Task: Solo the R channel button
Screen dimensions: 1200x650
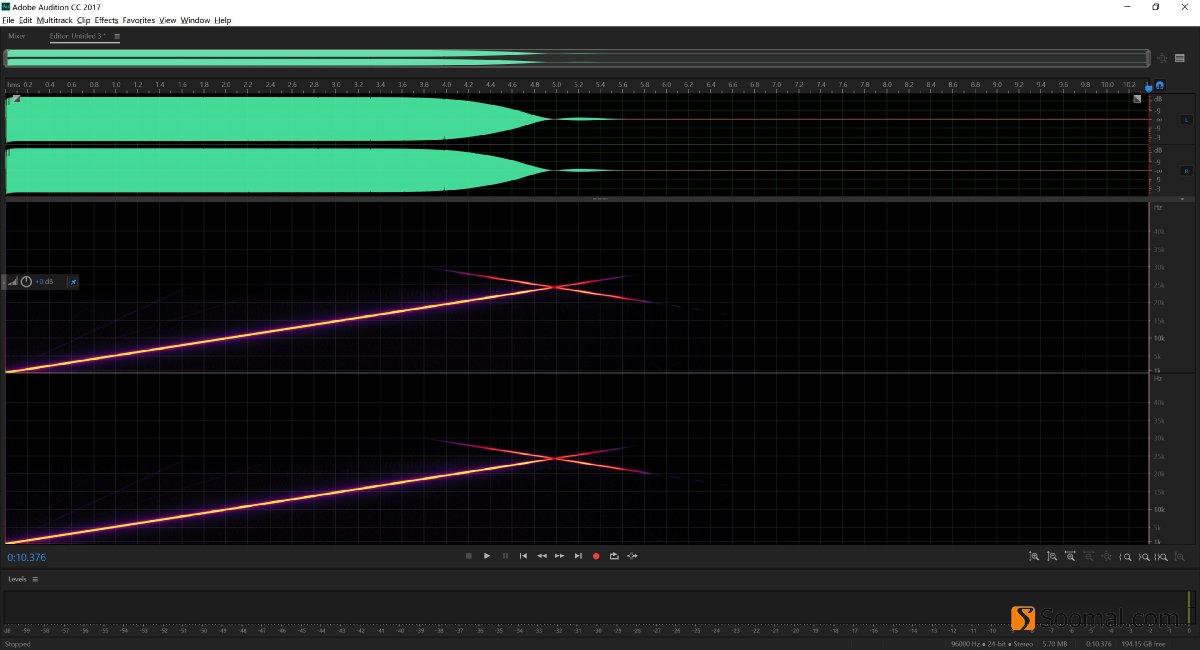Action: click(1186, 170)
